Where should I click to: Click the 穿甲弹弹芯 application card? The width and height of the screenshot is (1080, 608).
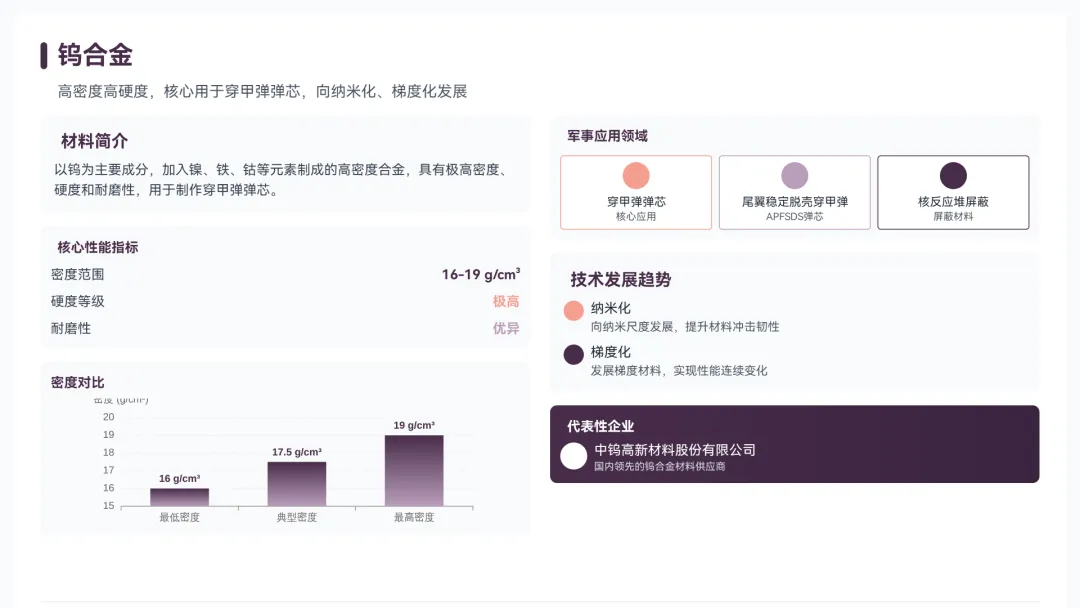coord(636,192)
